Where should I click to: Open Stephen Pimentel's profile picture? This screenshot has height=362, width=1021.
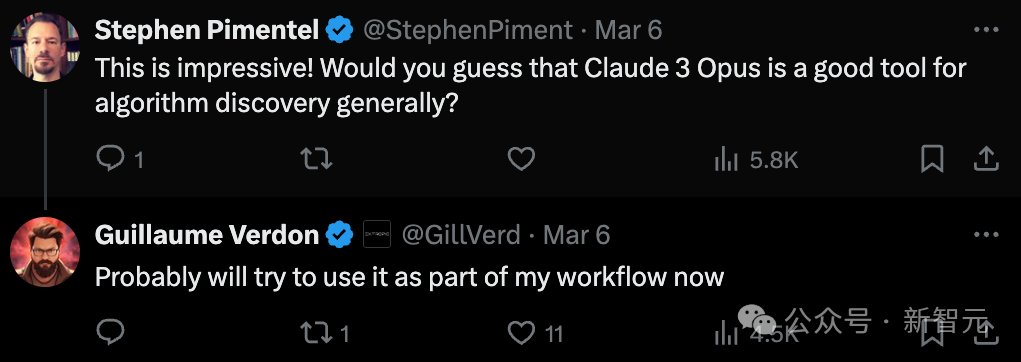(45, 48)
